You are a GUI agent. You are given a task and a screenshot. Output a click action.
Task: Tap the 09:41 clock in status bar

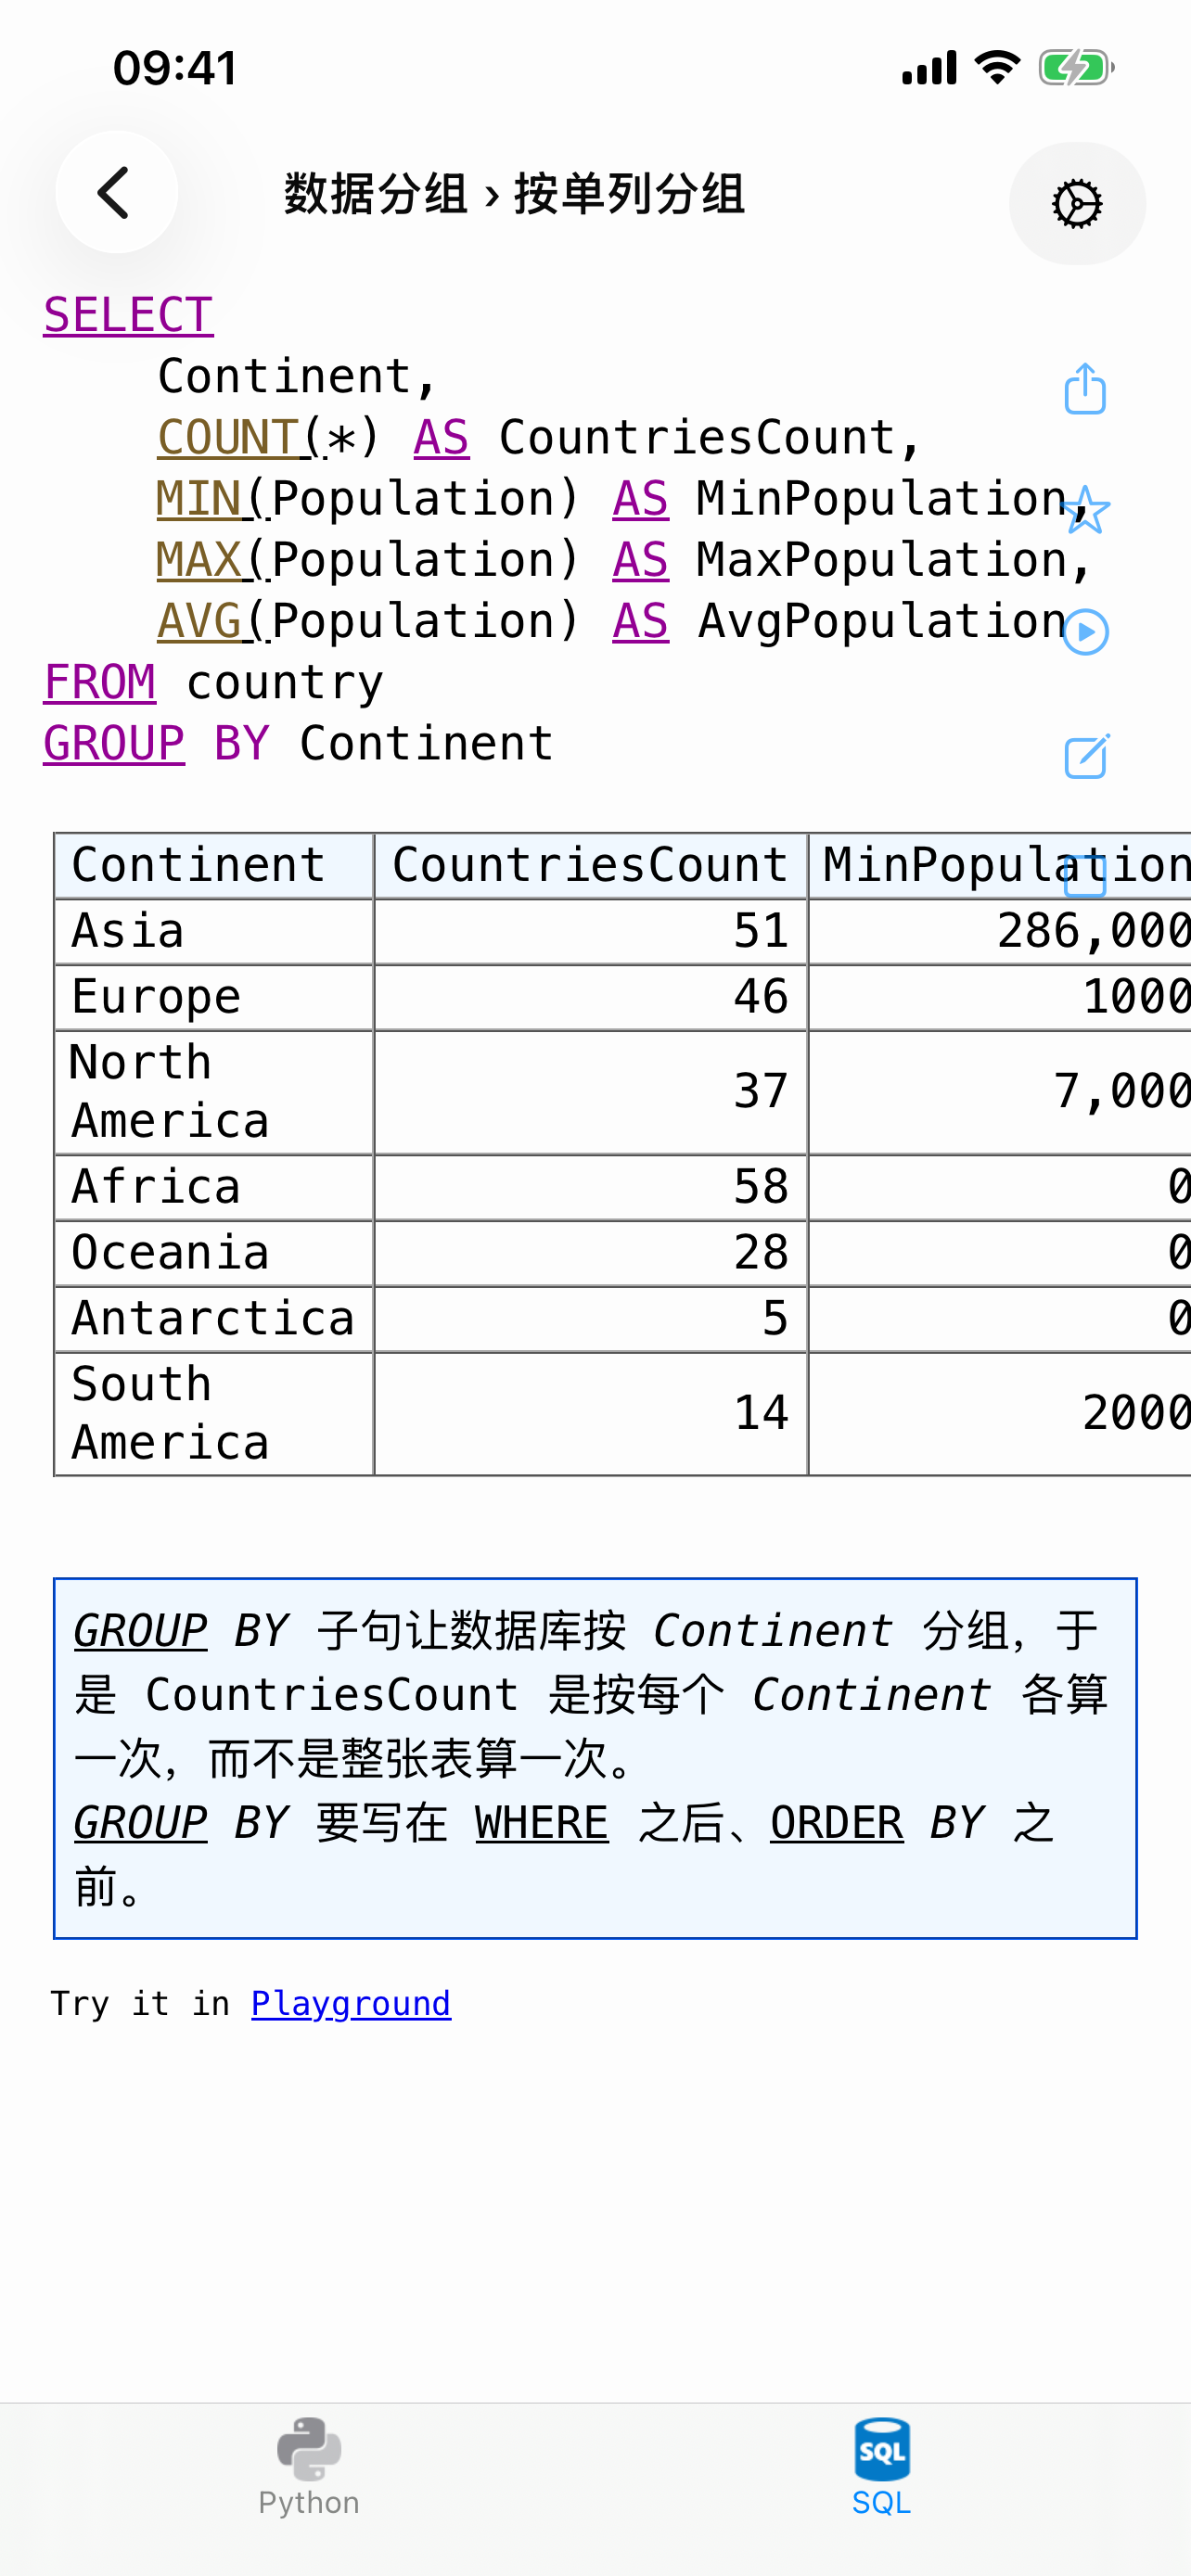175,68
